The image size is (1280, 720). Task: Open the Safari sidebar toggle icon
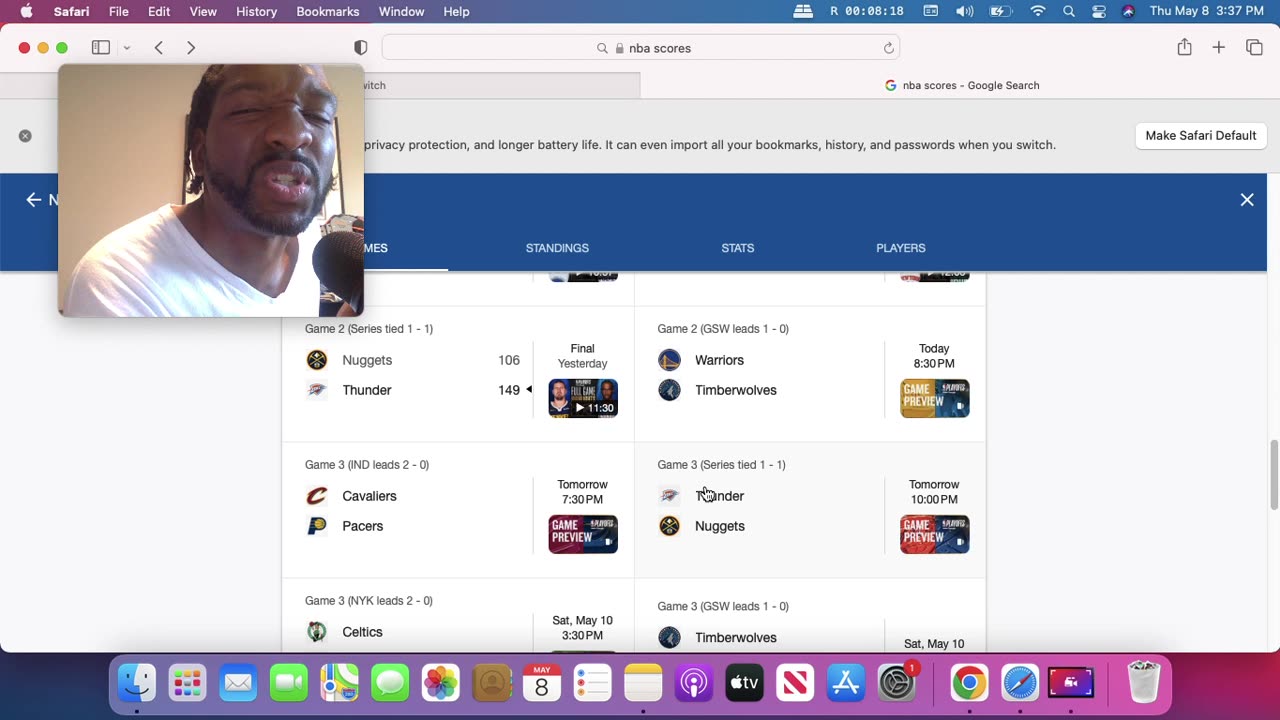tap(101, 47)
